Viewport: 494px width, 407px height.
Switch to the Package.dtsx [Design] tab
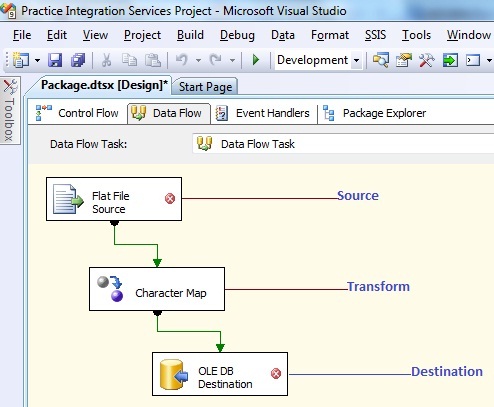click(x=104, y=85)
